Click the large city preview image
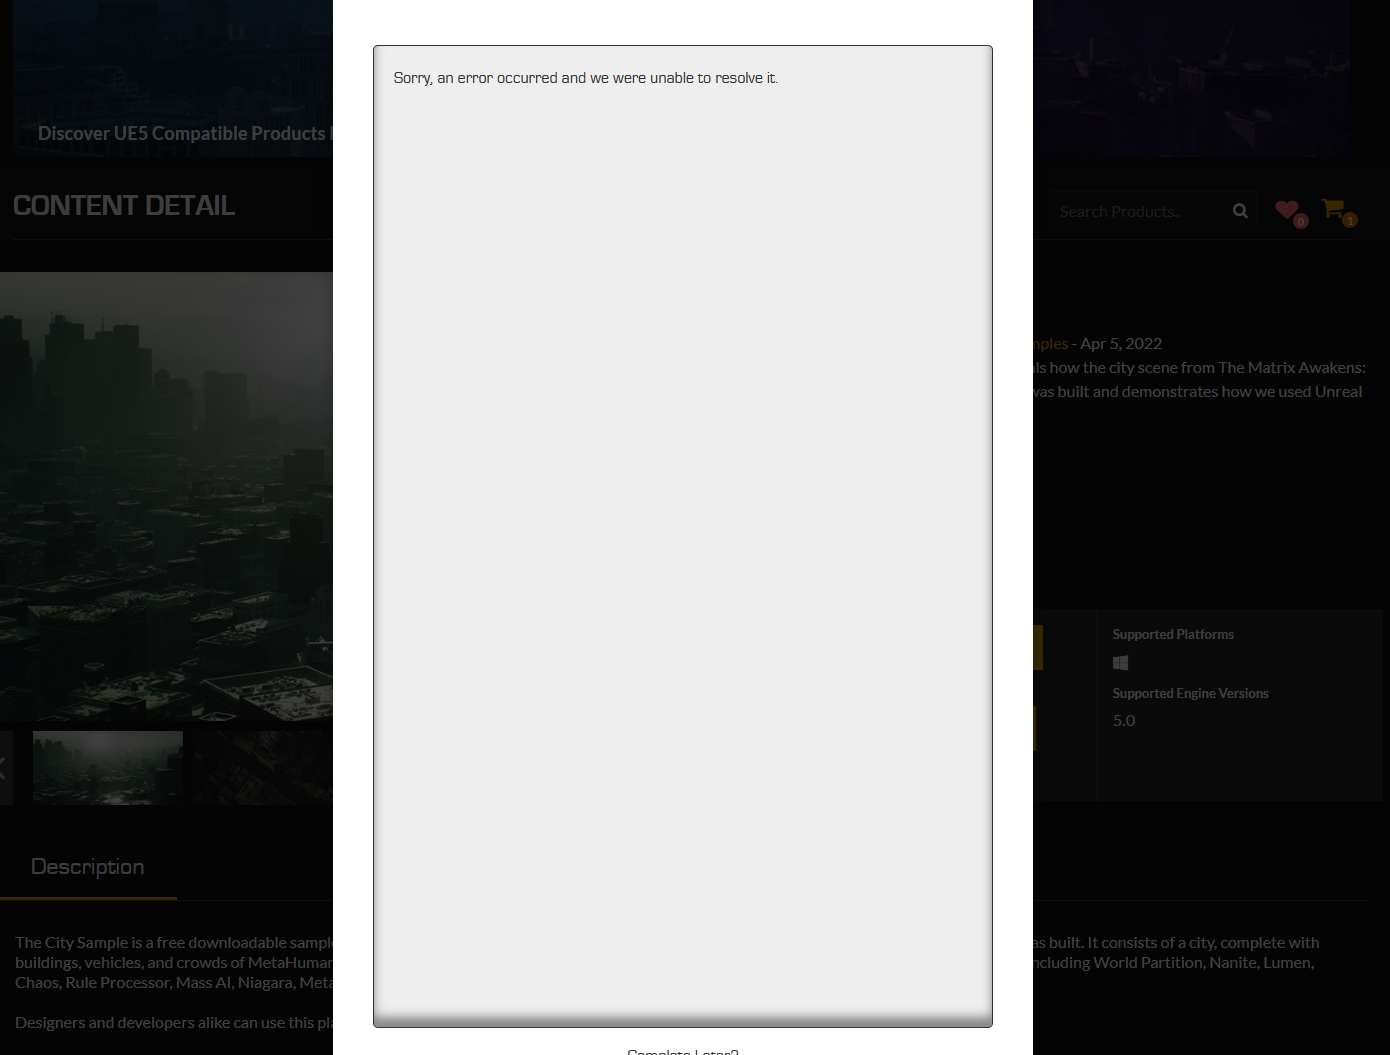This screenshot has width=1390, height=1055. (166, 496)
